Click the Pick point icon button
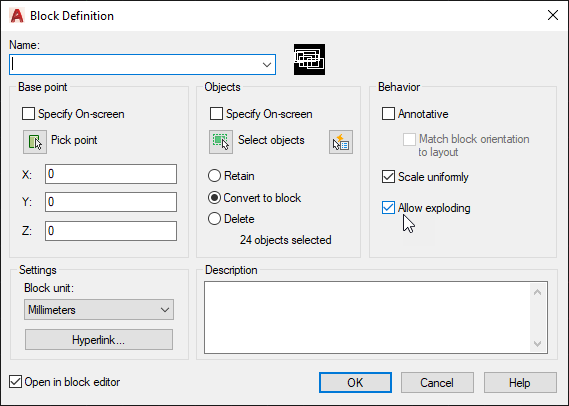The width and height of the screenshot is (569, 406). 35,142
